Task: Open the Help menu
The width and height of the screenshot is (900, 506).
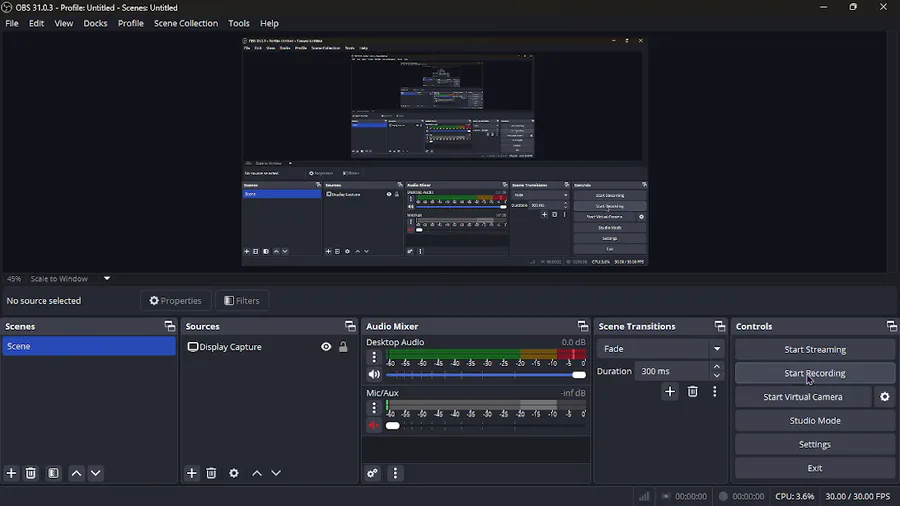Action: point(269,24)
